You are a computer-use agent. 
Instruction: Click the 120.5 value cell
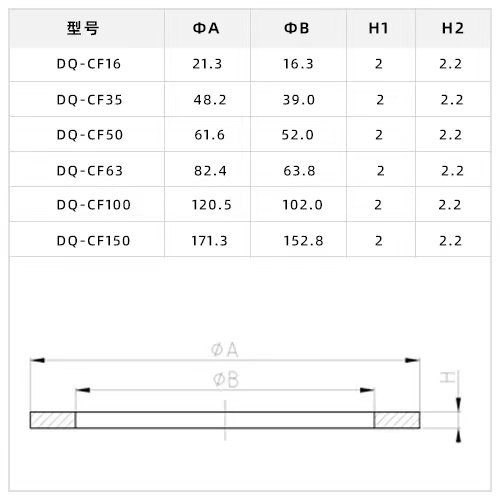click(x=211, y=205)
